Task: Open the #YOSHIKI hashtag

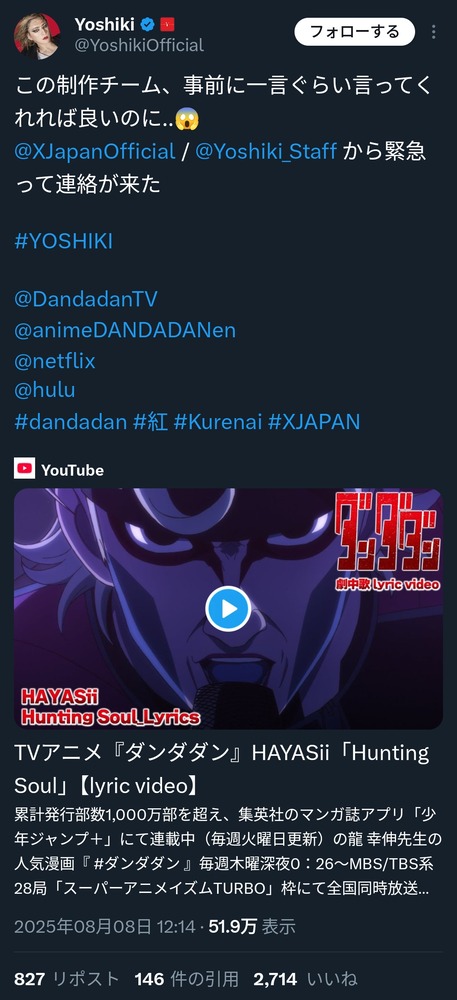Action: click(63, 241)
